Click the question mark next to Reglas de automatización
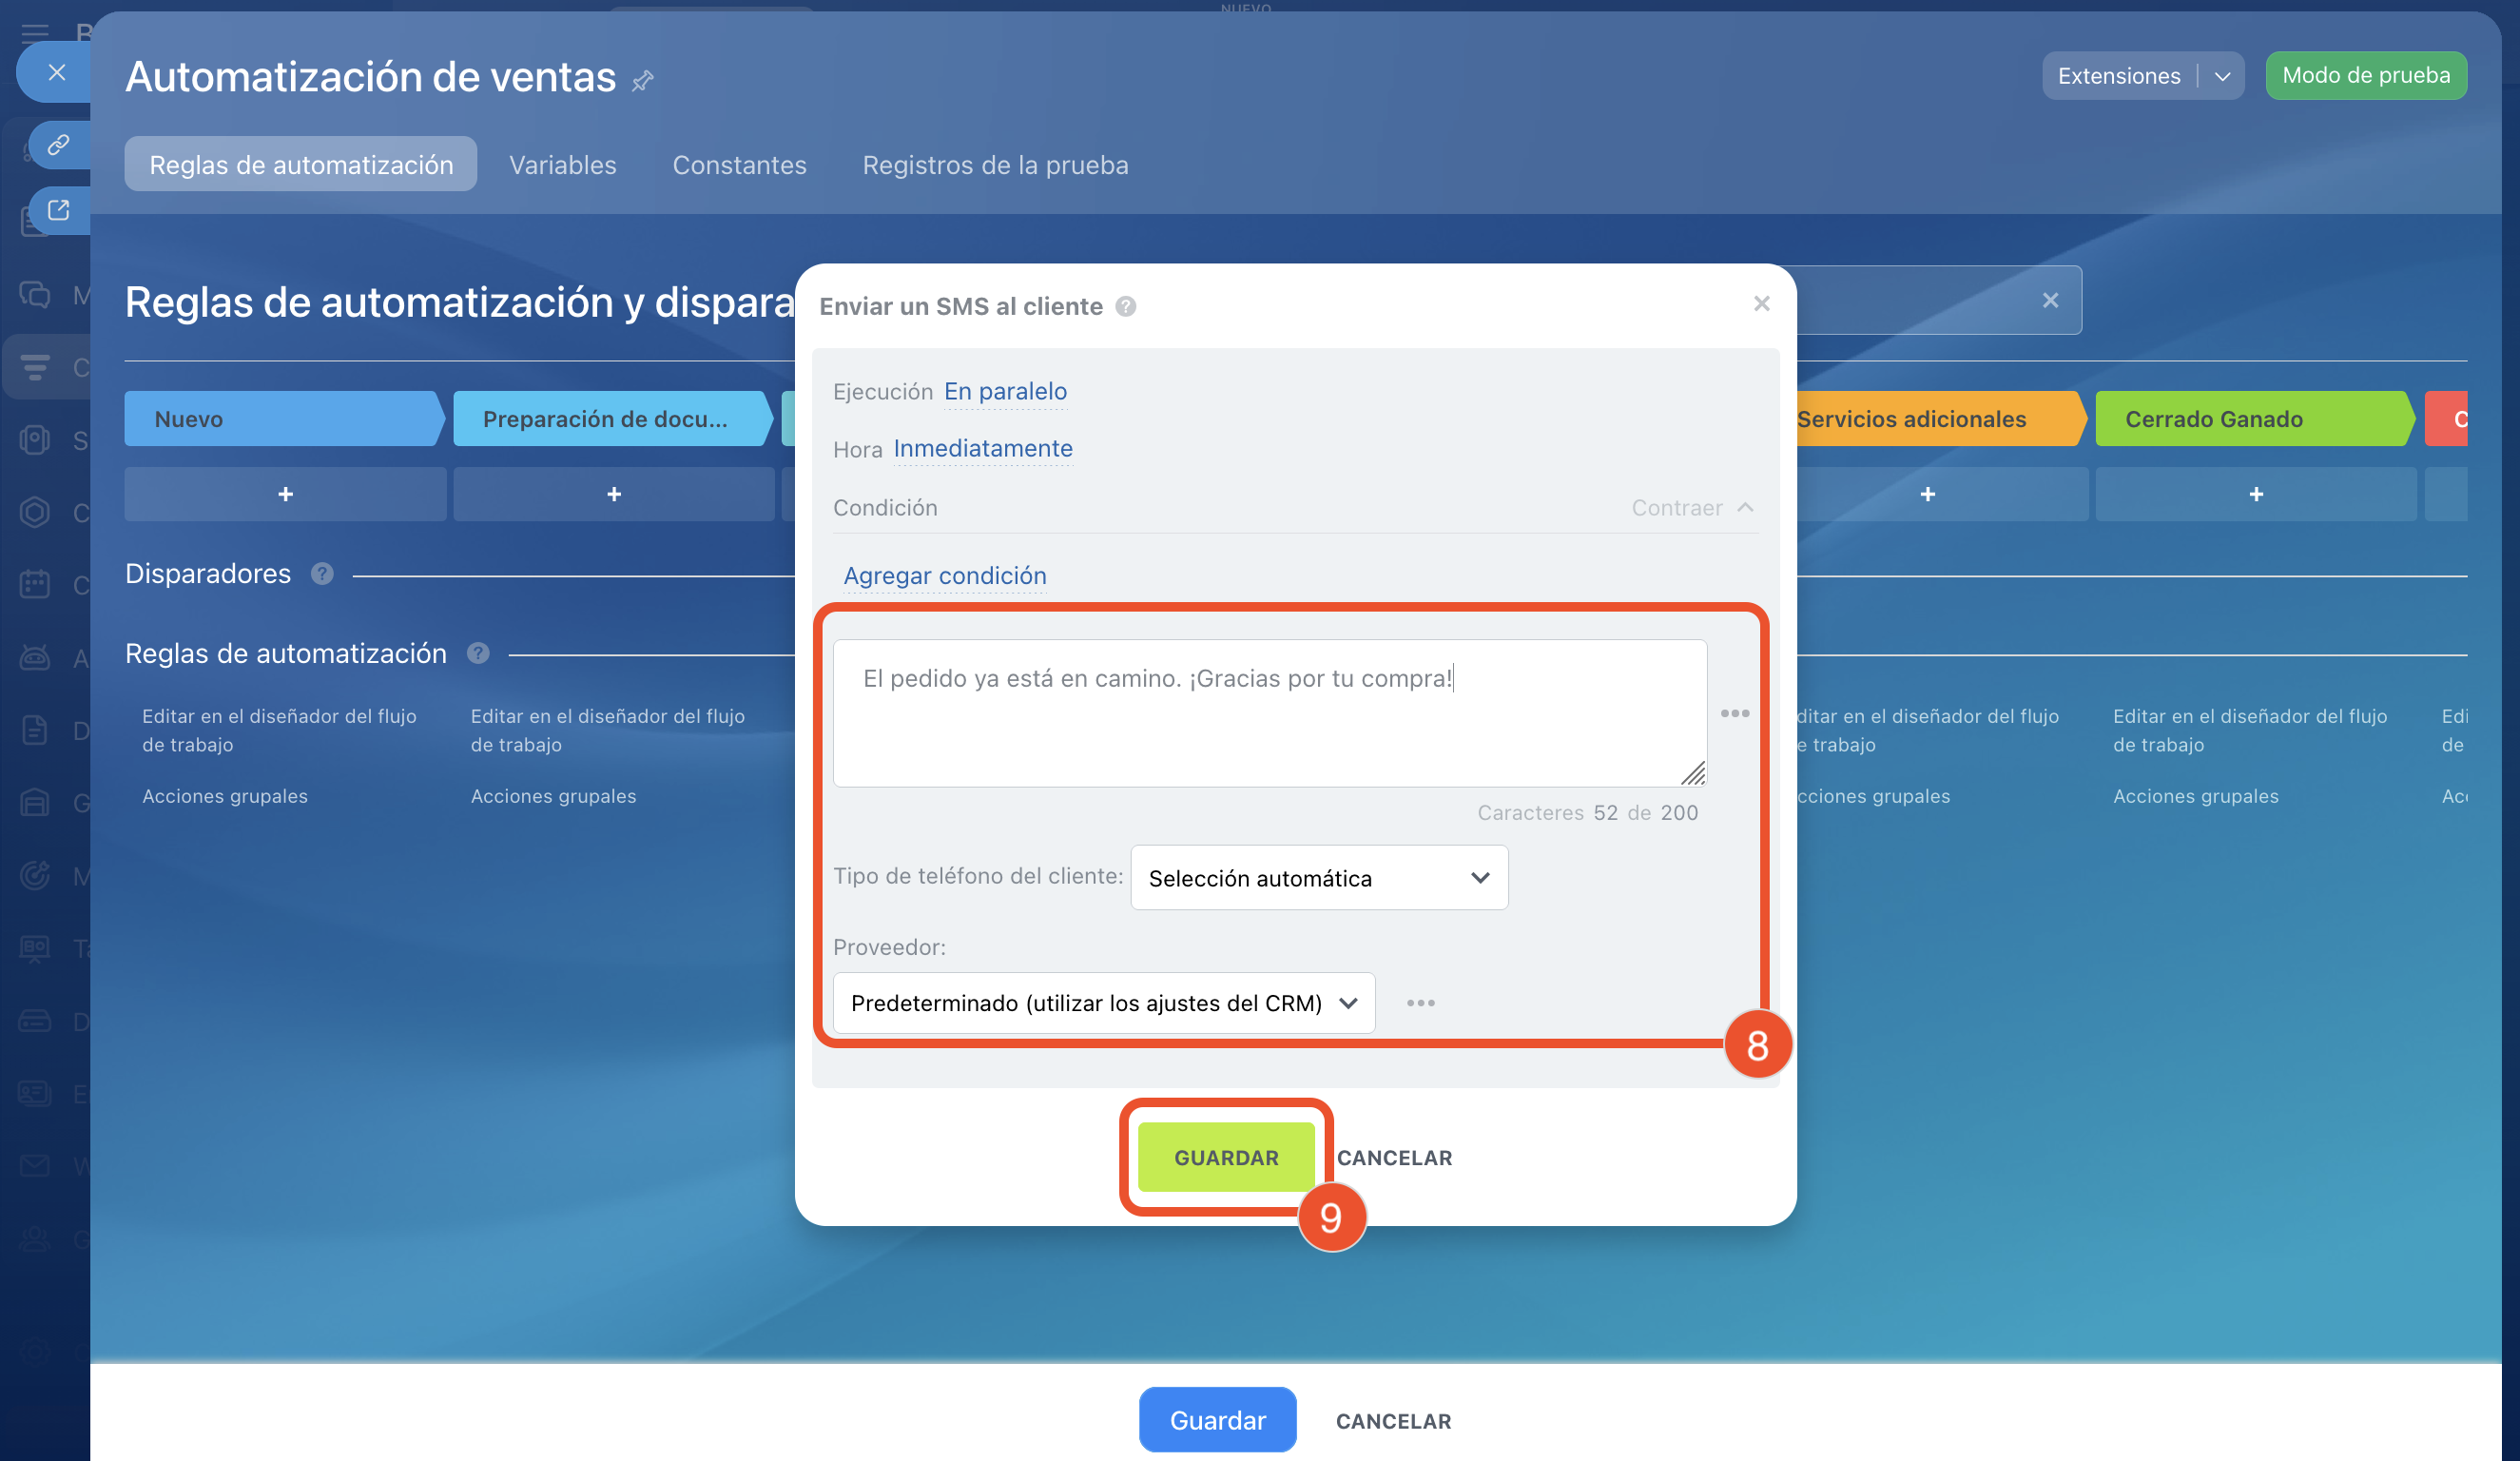The height and width of the screenshot is (1461, 2520). pos(478,653)
